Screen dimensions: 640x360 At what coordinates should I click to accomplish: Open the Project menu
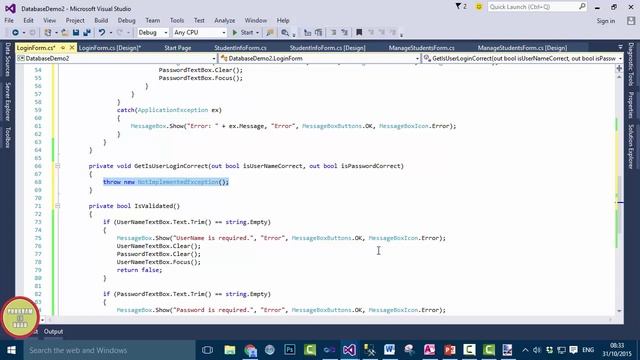click(75, 20)
